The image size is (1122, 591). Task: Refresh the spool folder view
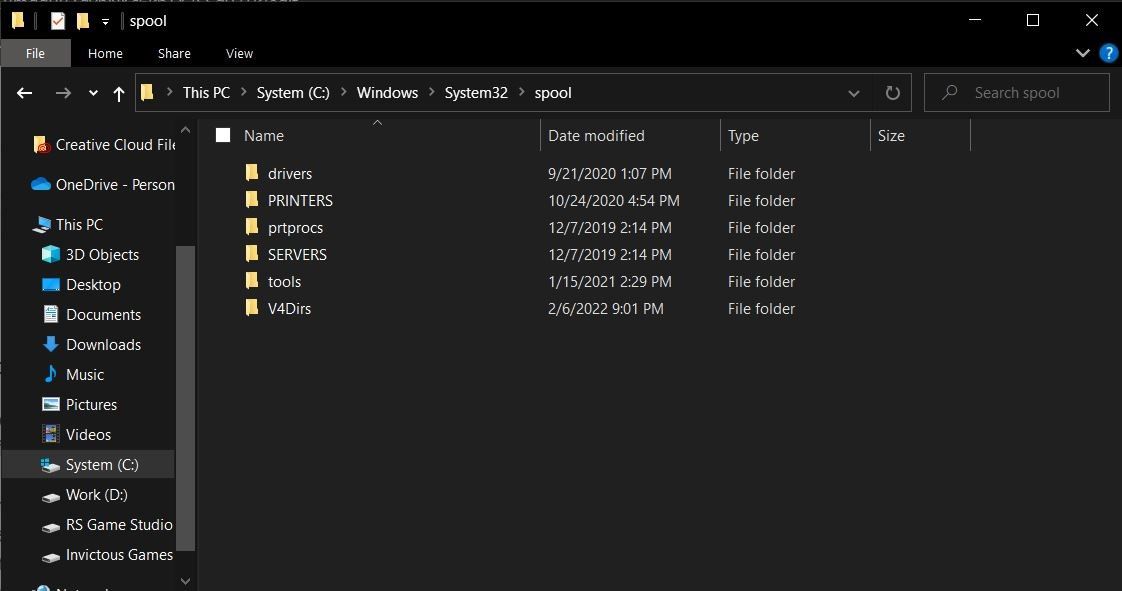pos(893,93)
